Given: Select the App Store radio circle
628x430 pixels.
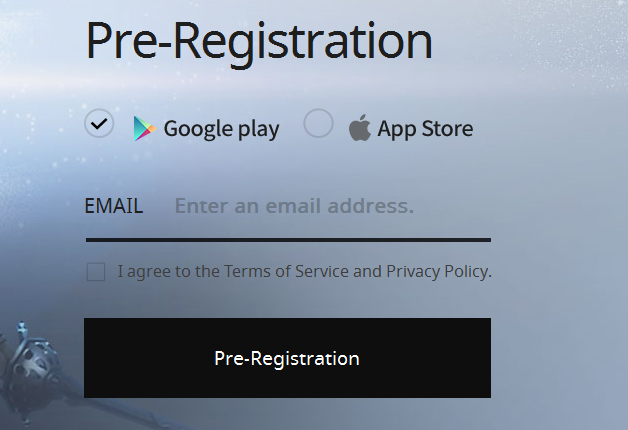Looking at the screenshot, I should pos(318,124).
